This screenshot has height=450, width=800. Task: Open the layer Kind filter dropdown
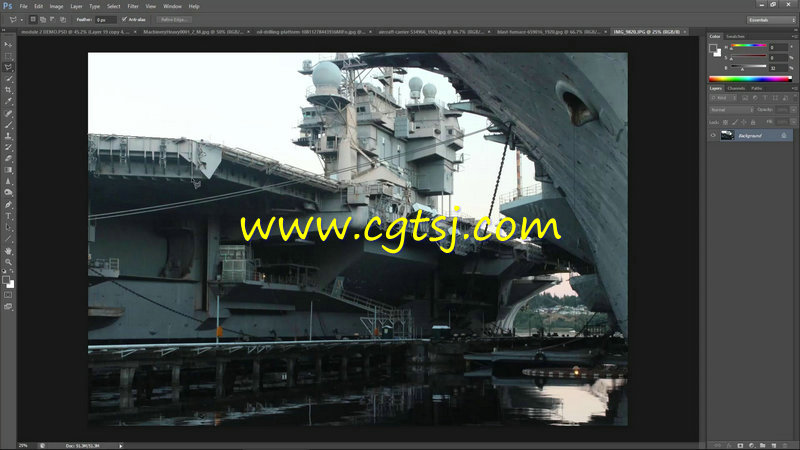point(723,97)
